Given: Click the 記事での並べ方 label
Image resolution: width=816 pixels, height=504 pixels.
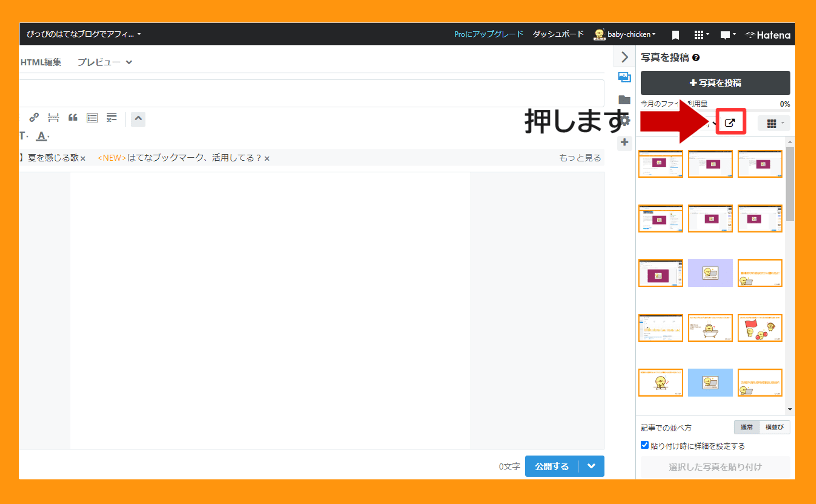Looking at the screenshot, I should coord(666,427).
